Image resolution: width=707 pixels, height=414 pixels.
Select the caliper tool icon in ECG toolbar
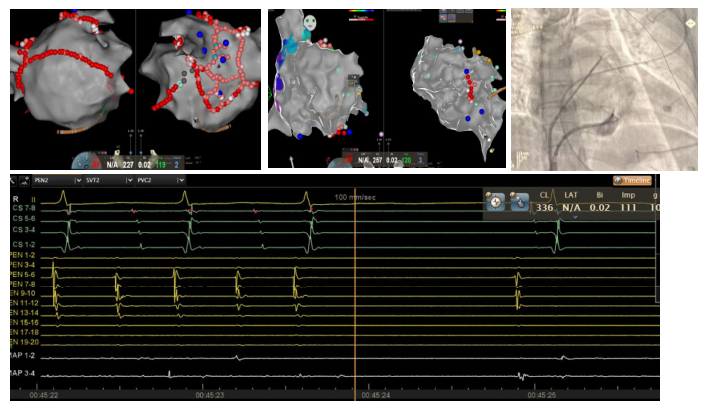(x=13, y=180)
